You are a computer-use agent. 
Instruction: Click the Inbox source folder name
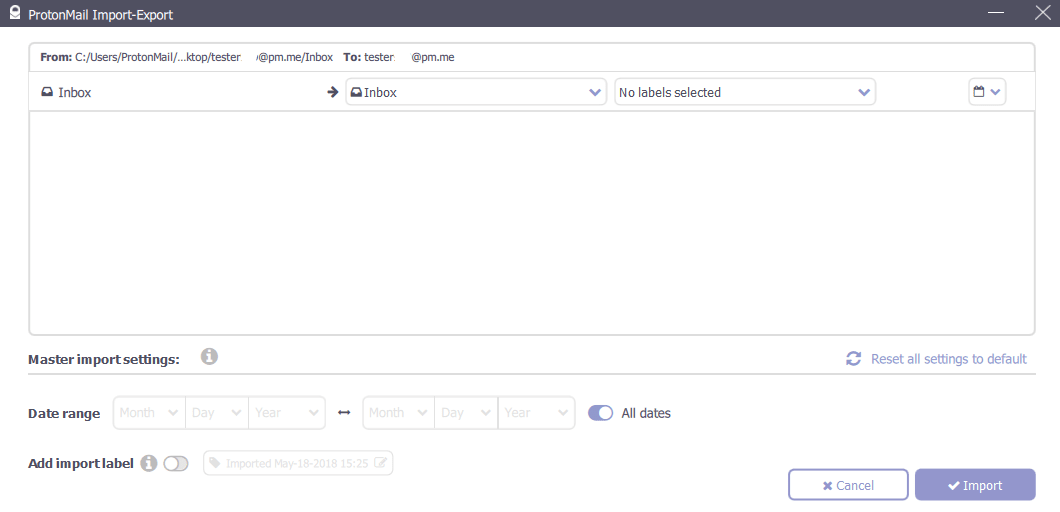point(74,93)
